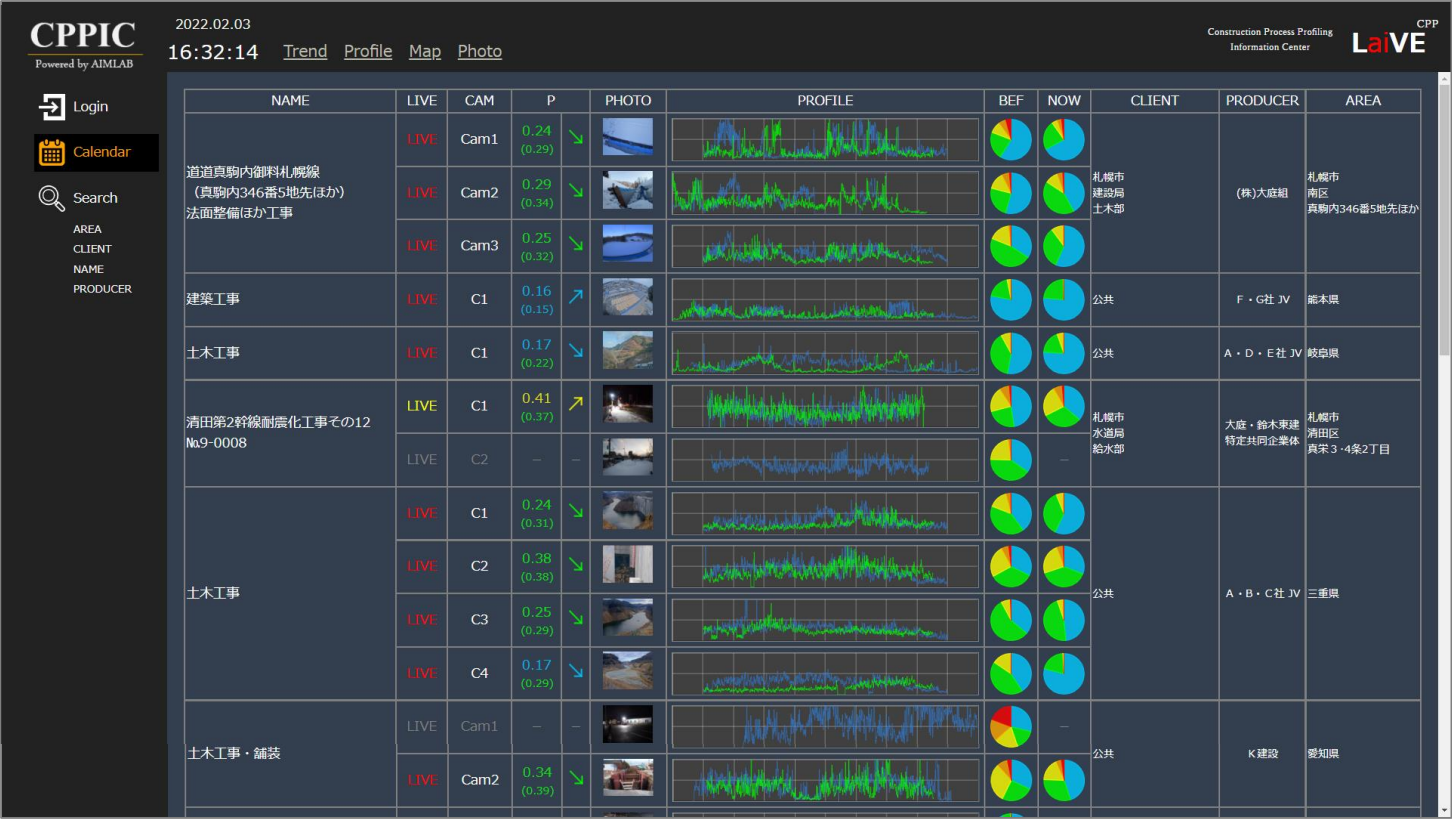
Task: Click blue up arrow for 建築工事 row
Action: (575, 298)
